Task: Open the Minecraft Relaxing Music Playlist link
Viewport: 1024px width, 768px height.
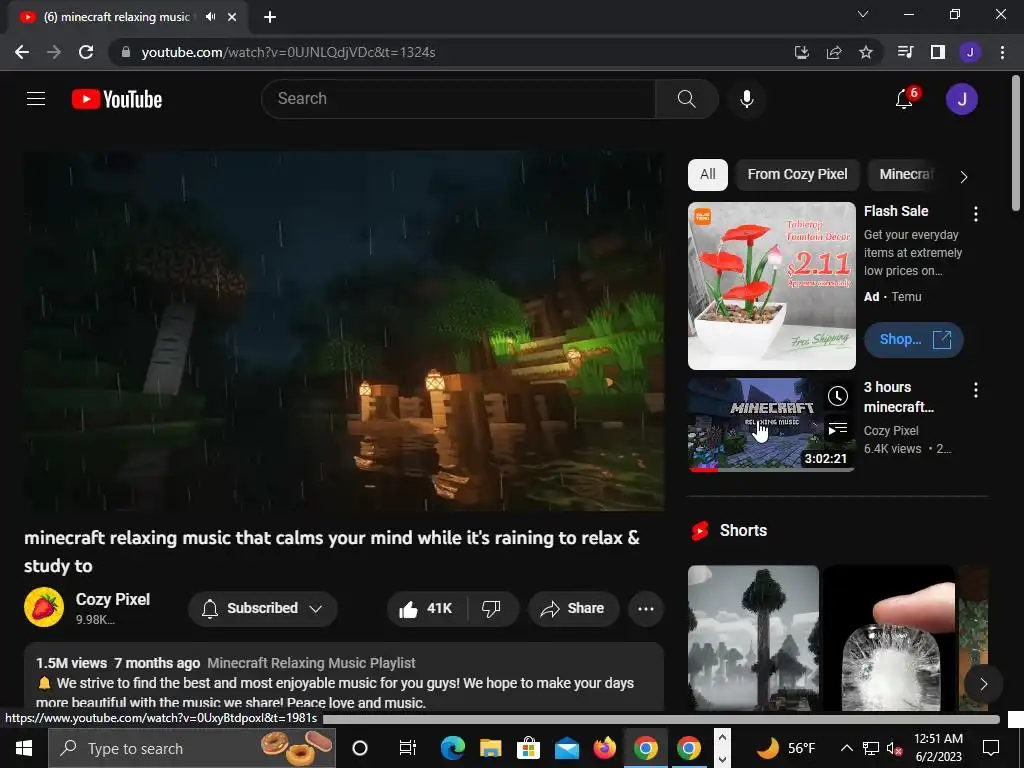Action: (312, 663)
